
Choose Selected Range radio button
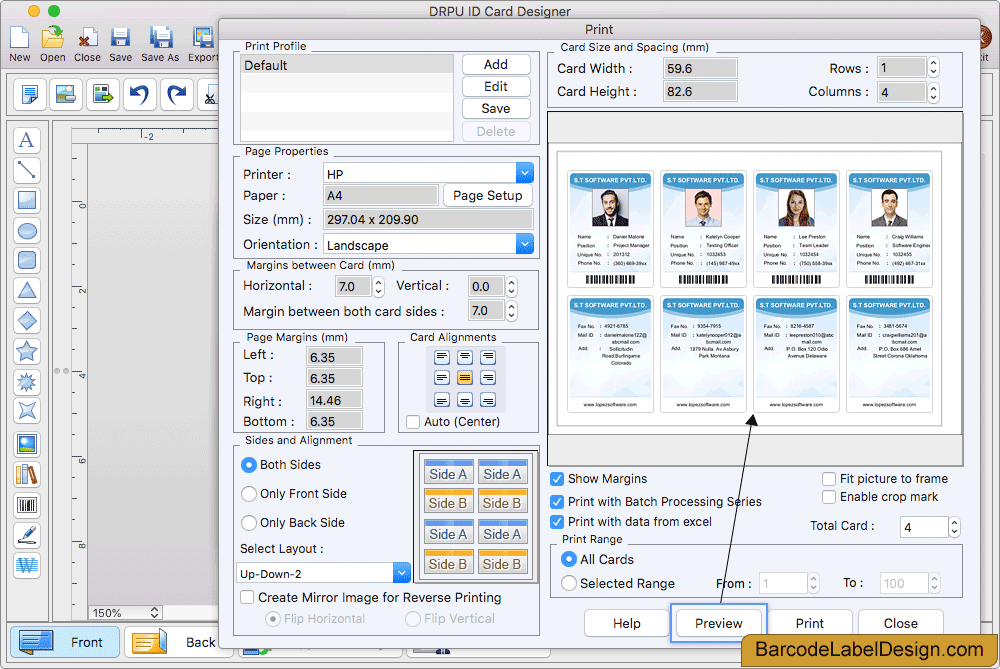tap(569, 584)
